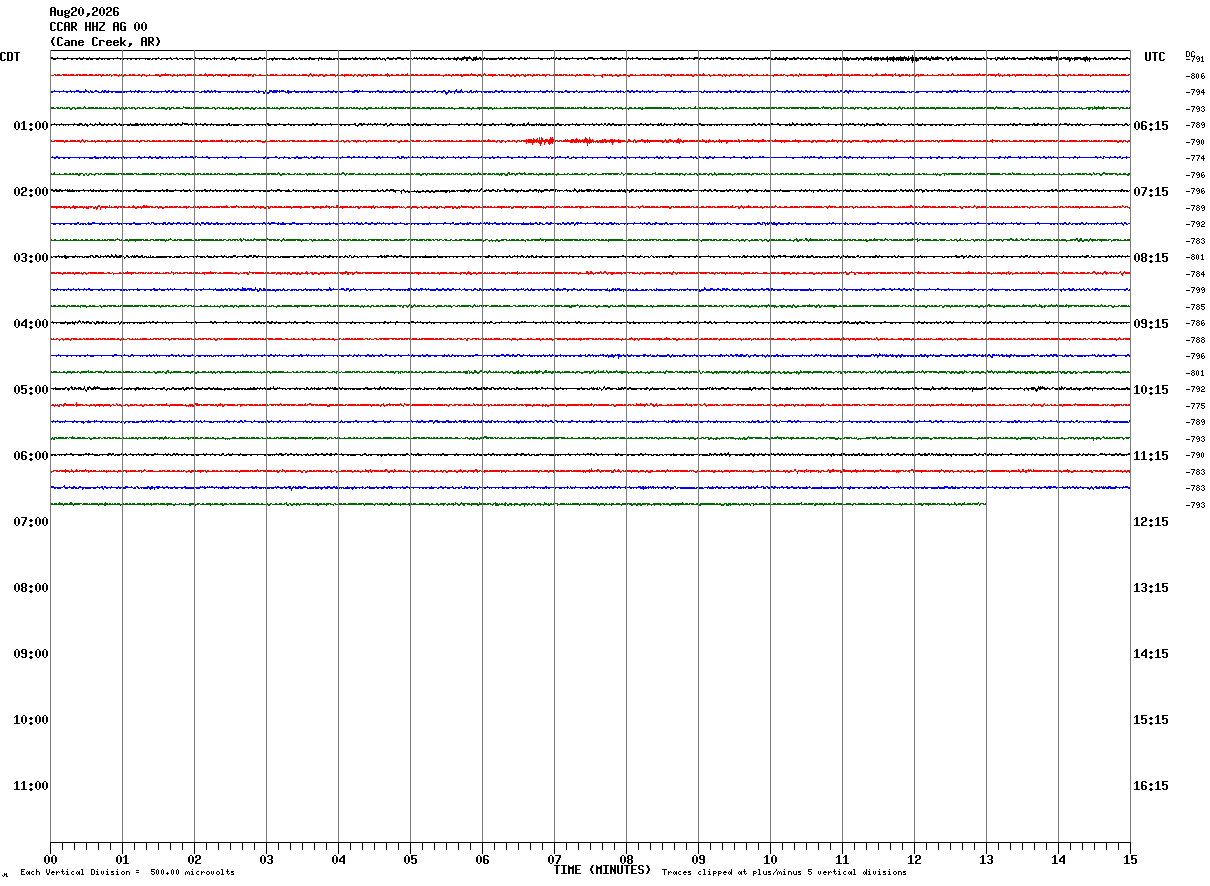Click the station code CCAR HHZ AG 00
The height and width of the screenshot is (886, 1210).
tap(98, 27)
